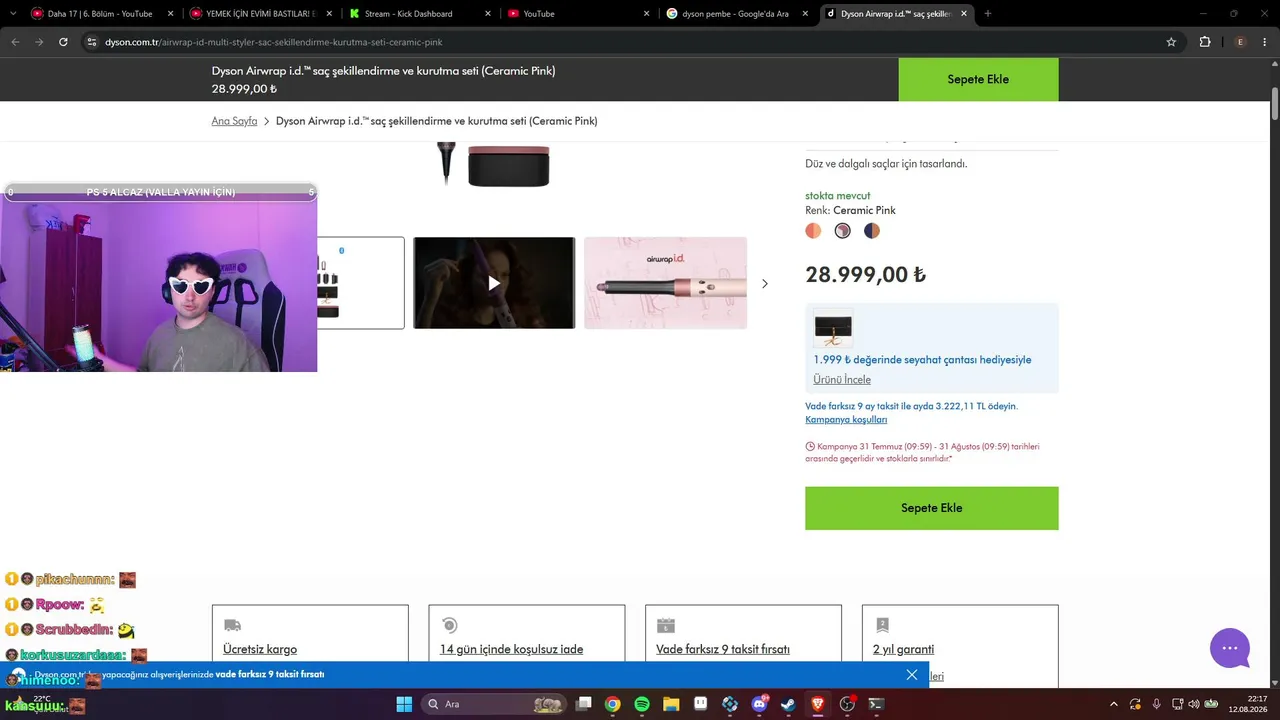This screenshot has height=720, width=1280.
Task: Open the Ana Sayfa breadcrumb link
Action: [234, 121]
